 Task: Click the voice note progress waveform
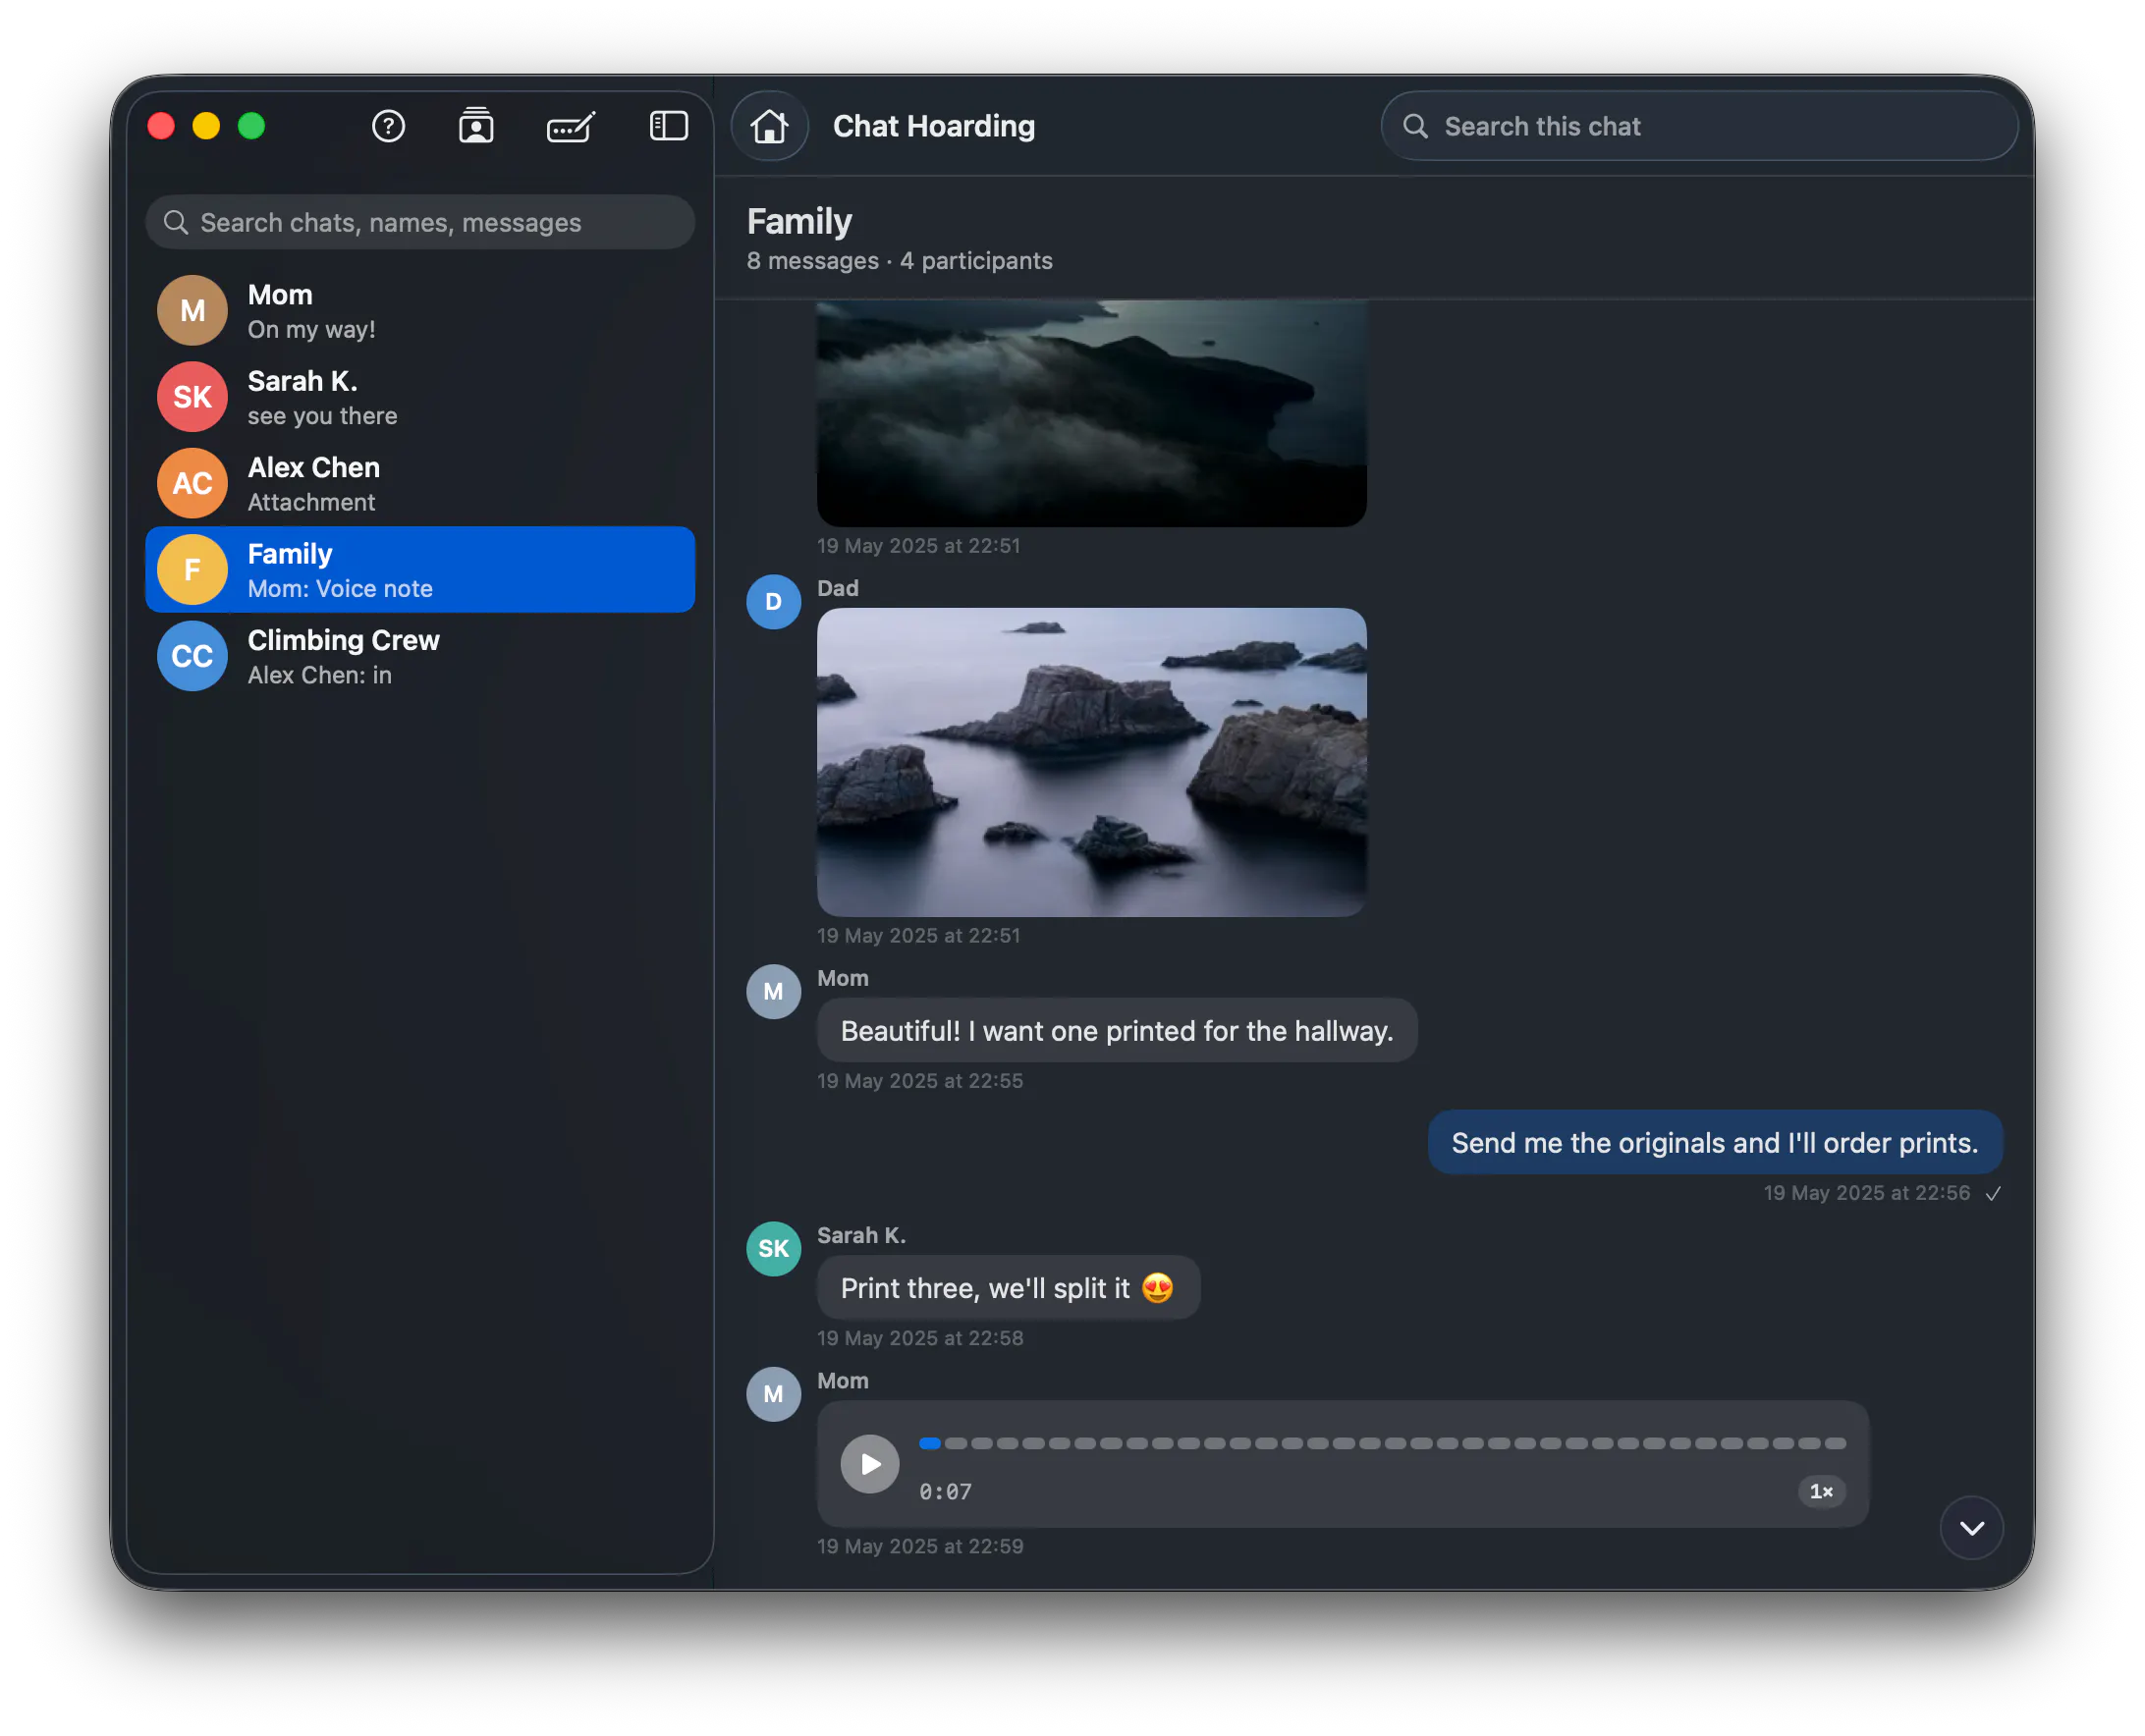(x=1382, y=1443)
